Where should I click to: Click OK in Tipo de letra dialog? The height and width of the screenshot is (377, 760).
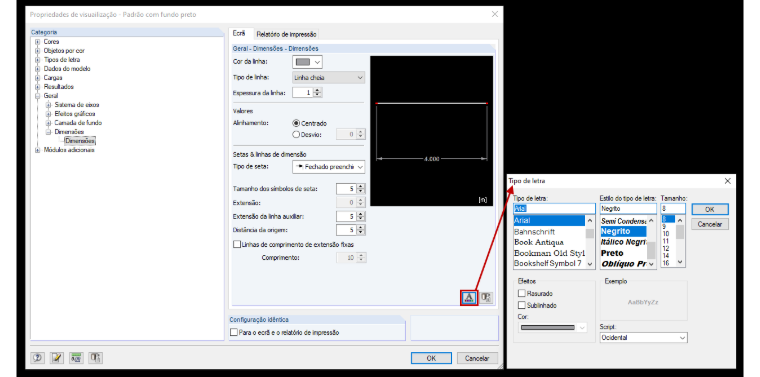pyautogui.click(x=710, y=209)
